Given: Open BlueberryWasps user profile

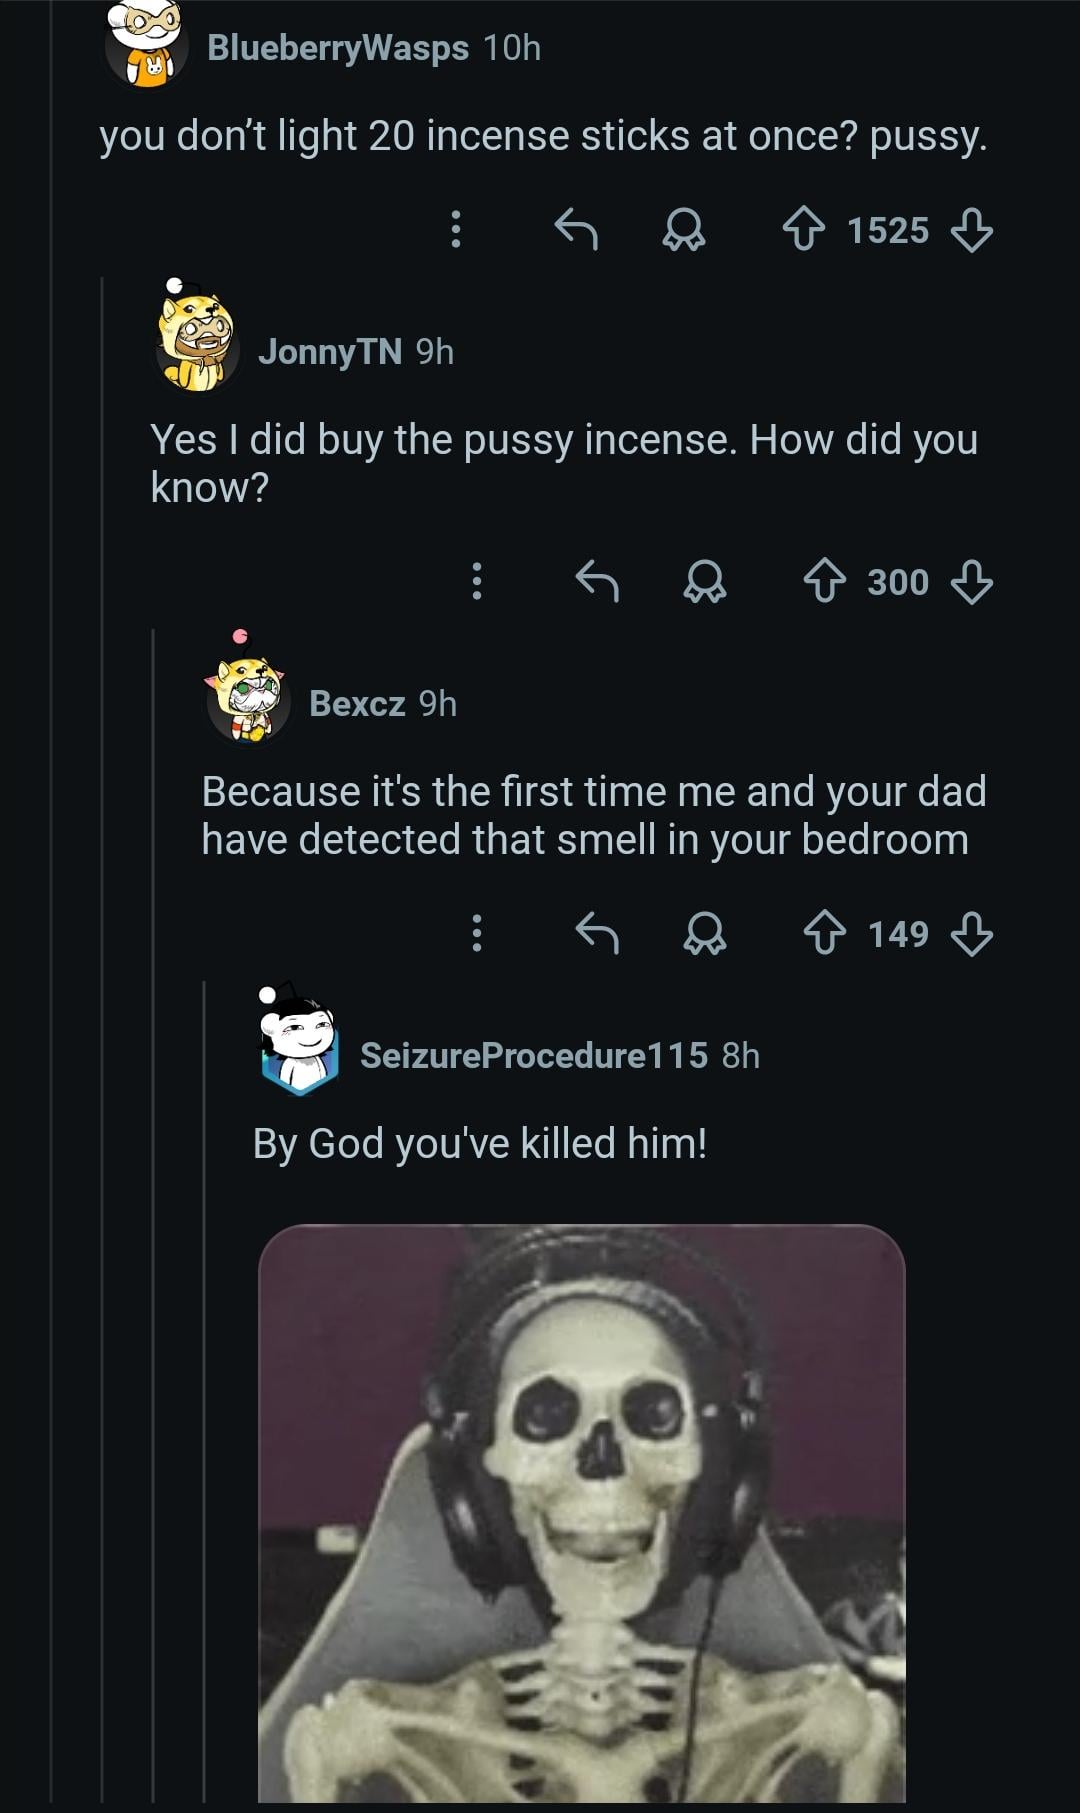Looking at the screenshot, I should coord(337,48).
